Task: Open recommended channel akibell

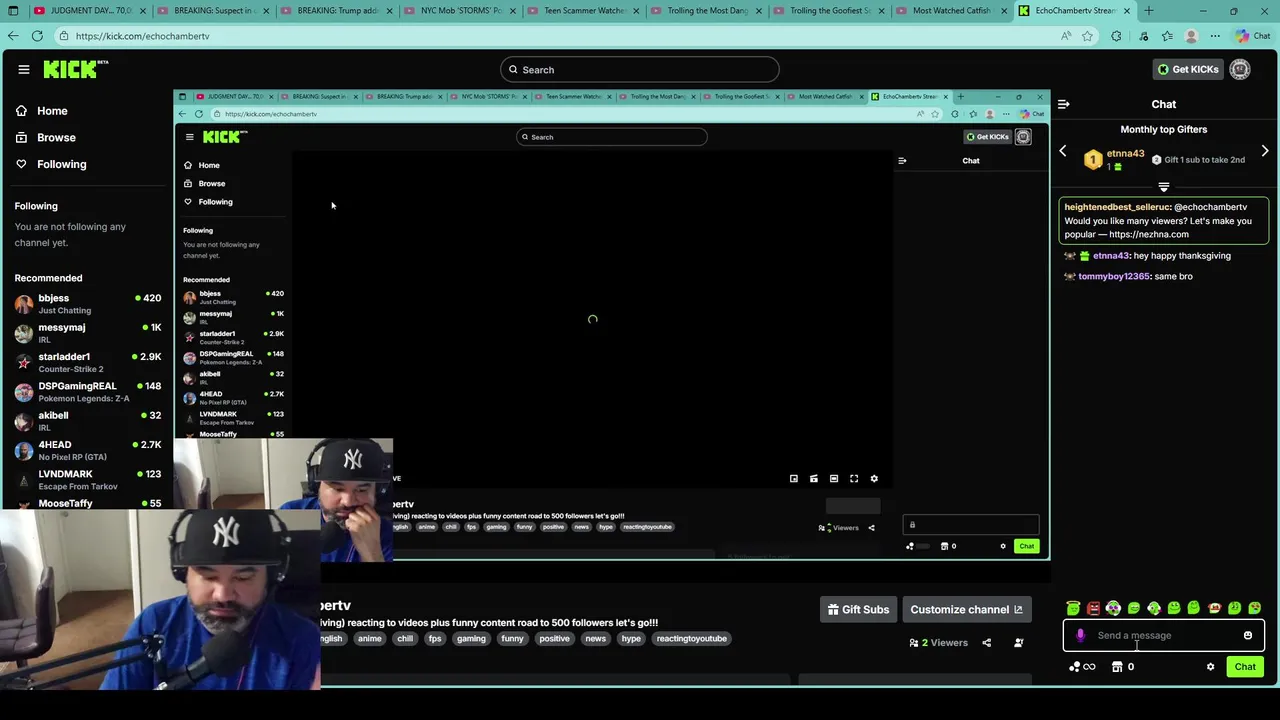Action: 87,421
